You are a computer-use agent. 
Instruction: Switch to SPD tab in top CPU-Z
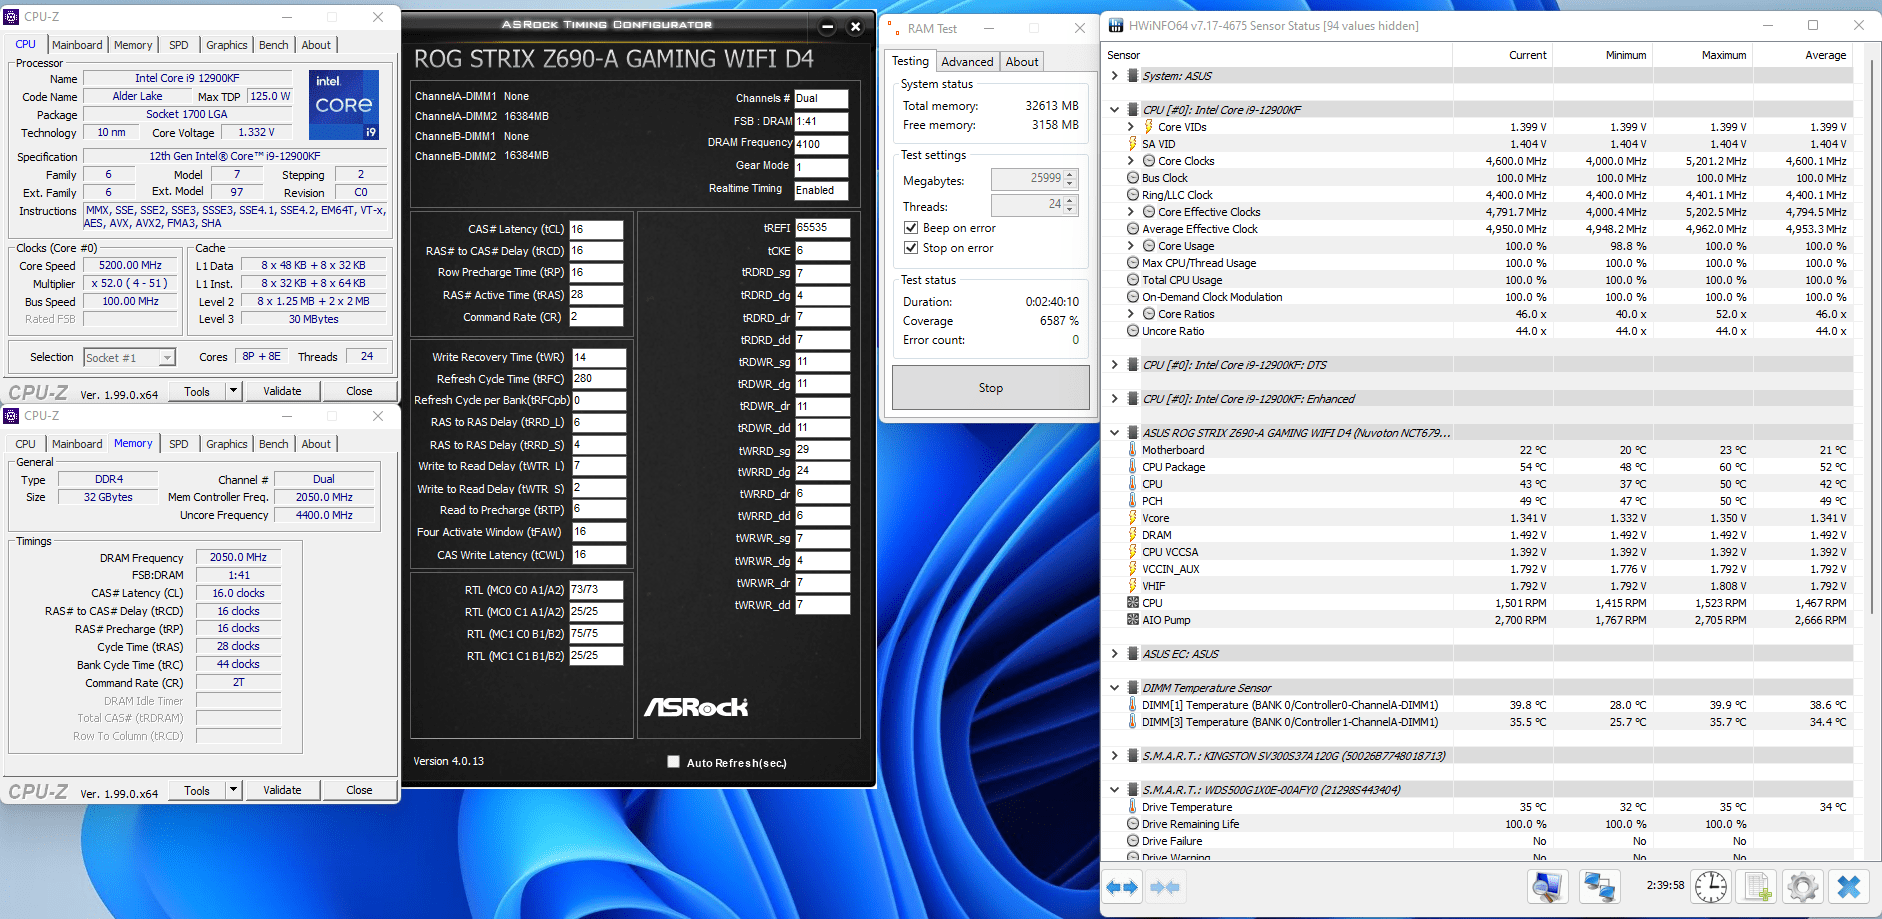tap(179, 45)
